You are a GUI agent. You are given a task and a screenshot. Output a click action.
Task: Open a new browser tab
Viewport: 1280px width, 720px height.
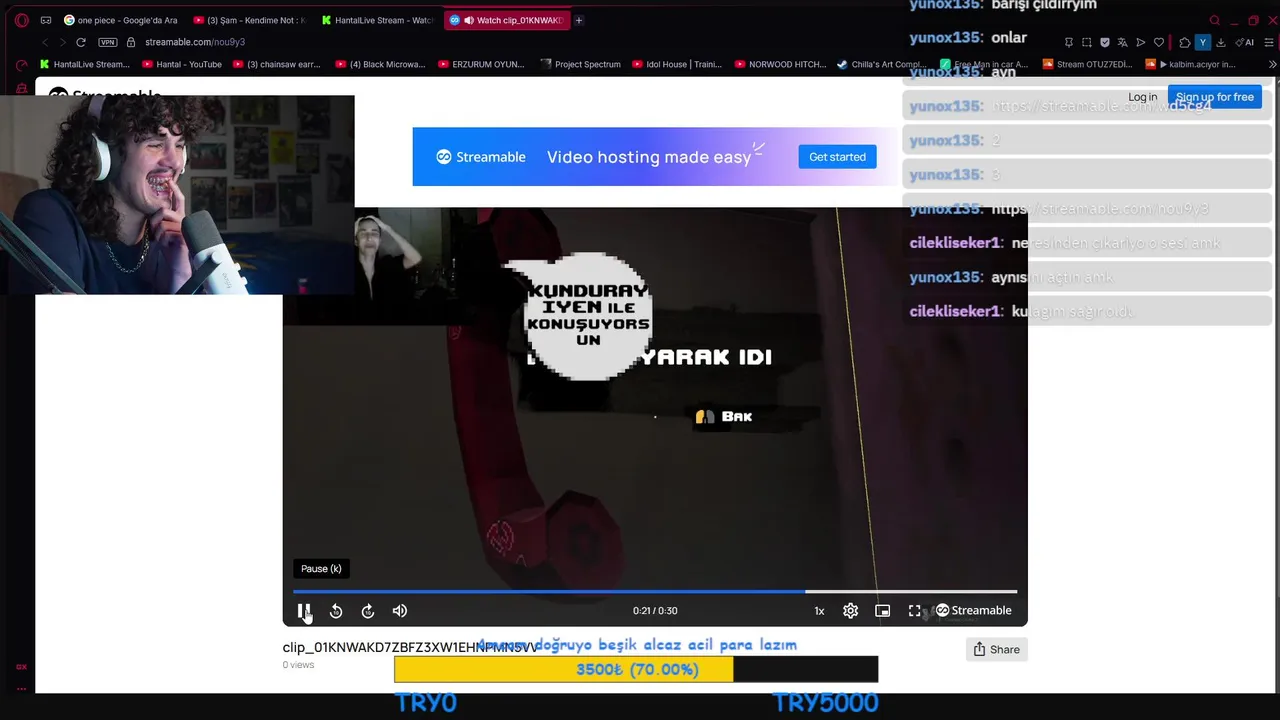tap(579, 20)
